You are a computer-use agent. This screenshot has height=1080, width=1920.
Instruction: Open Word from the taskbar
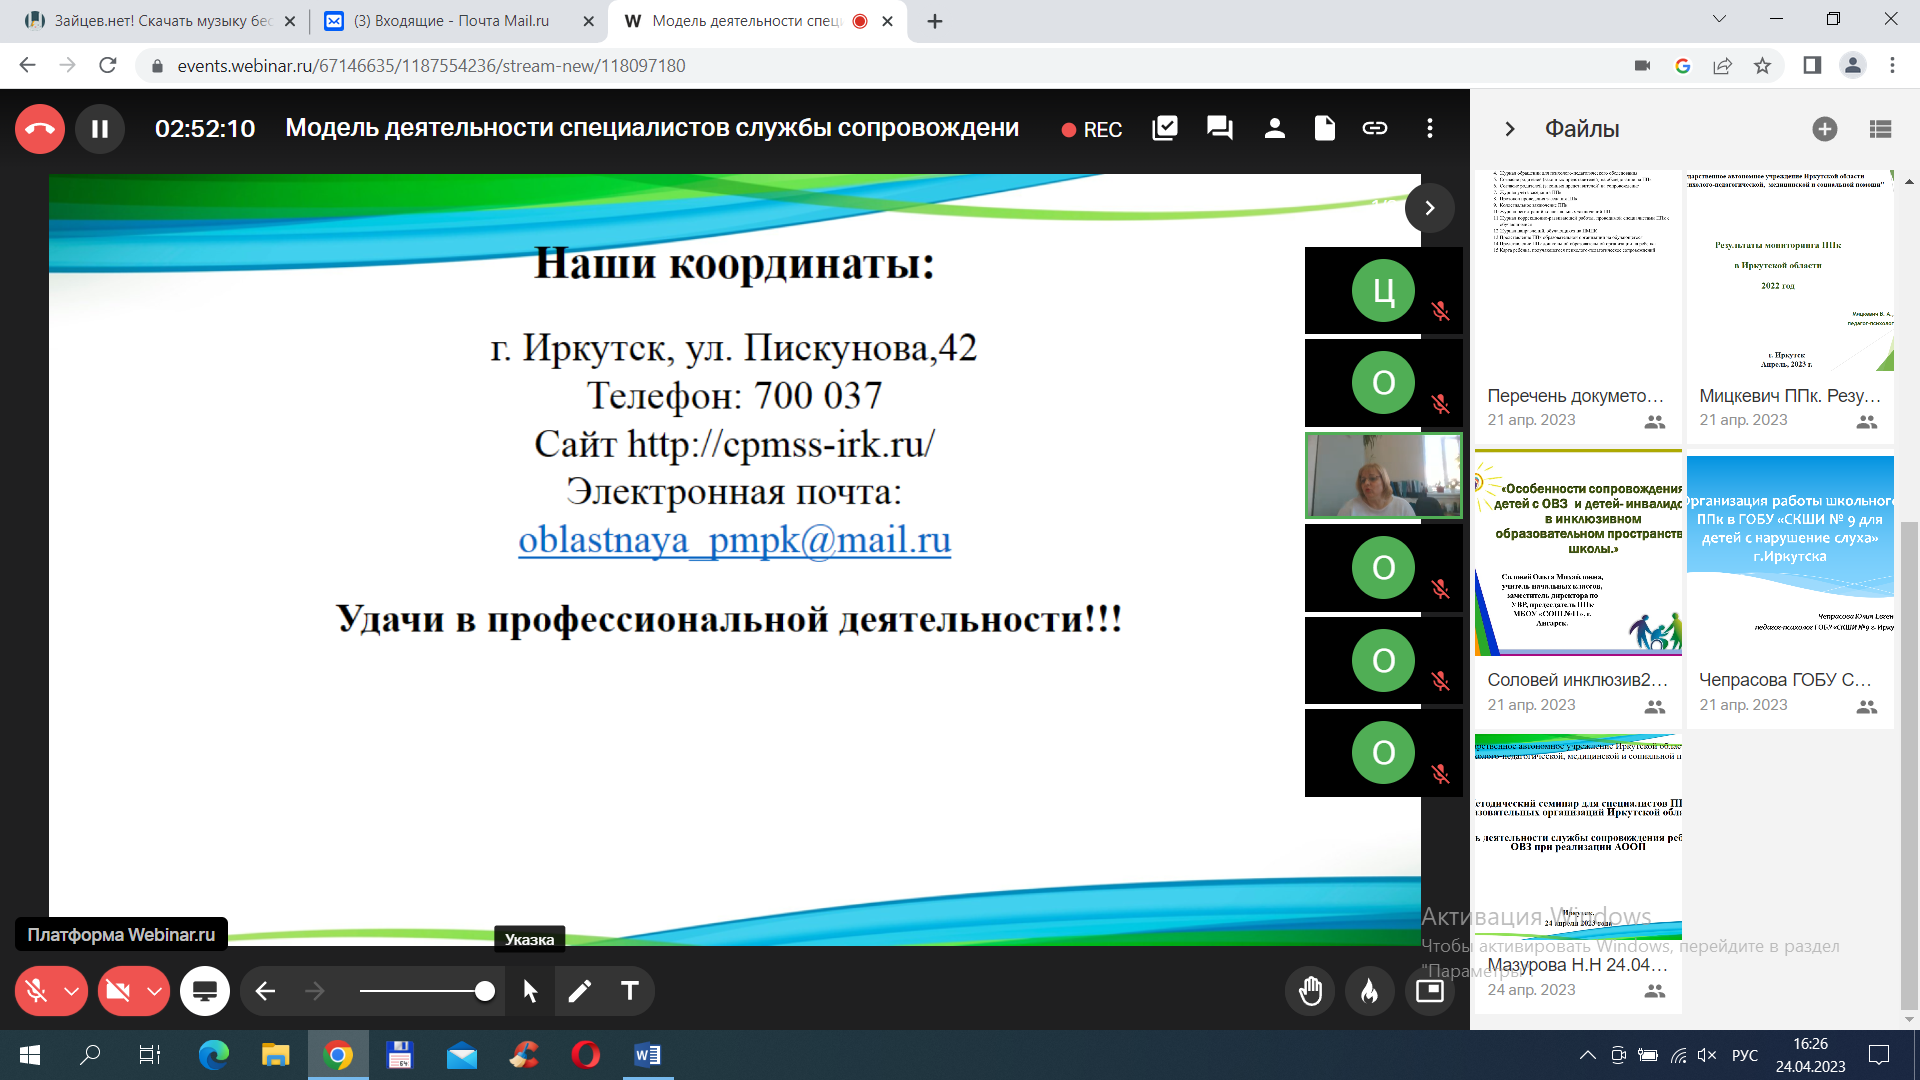[x=647, y=1055]
